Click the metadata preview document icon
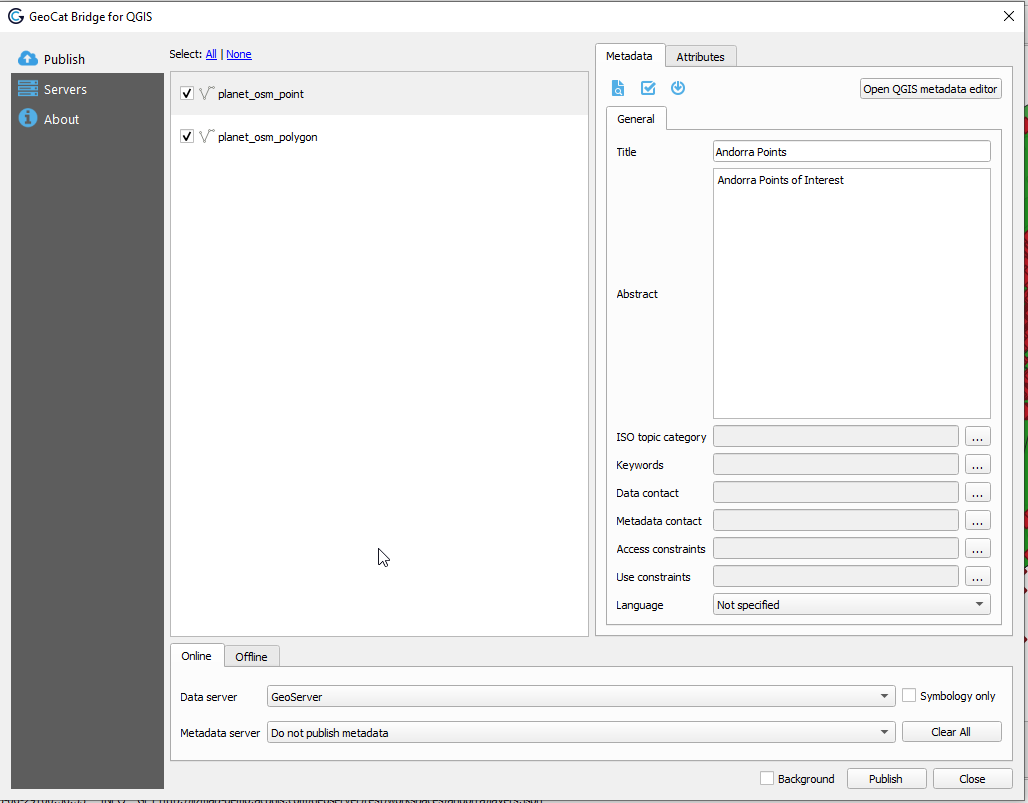The image size is (1028, 803). coord(618,88)
